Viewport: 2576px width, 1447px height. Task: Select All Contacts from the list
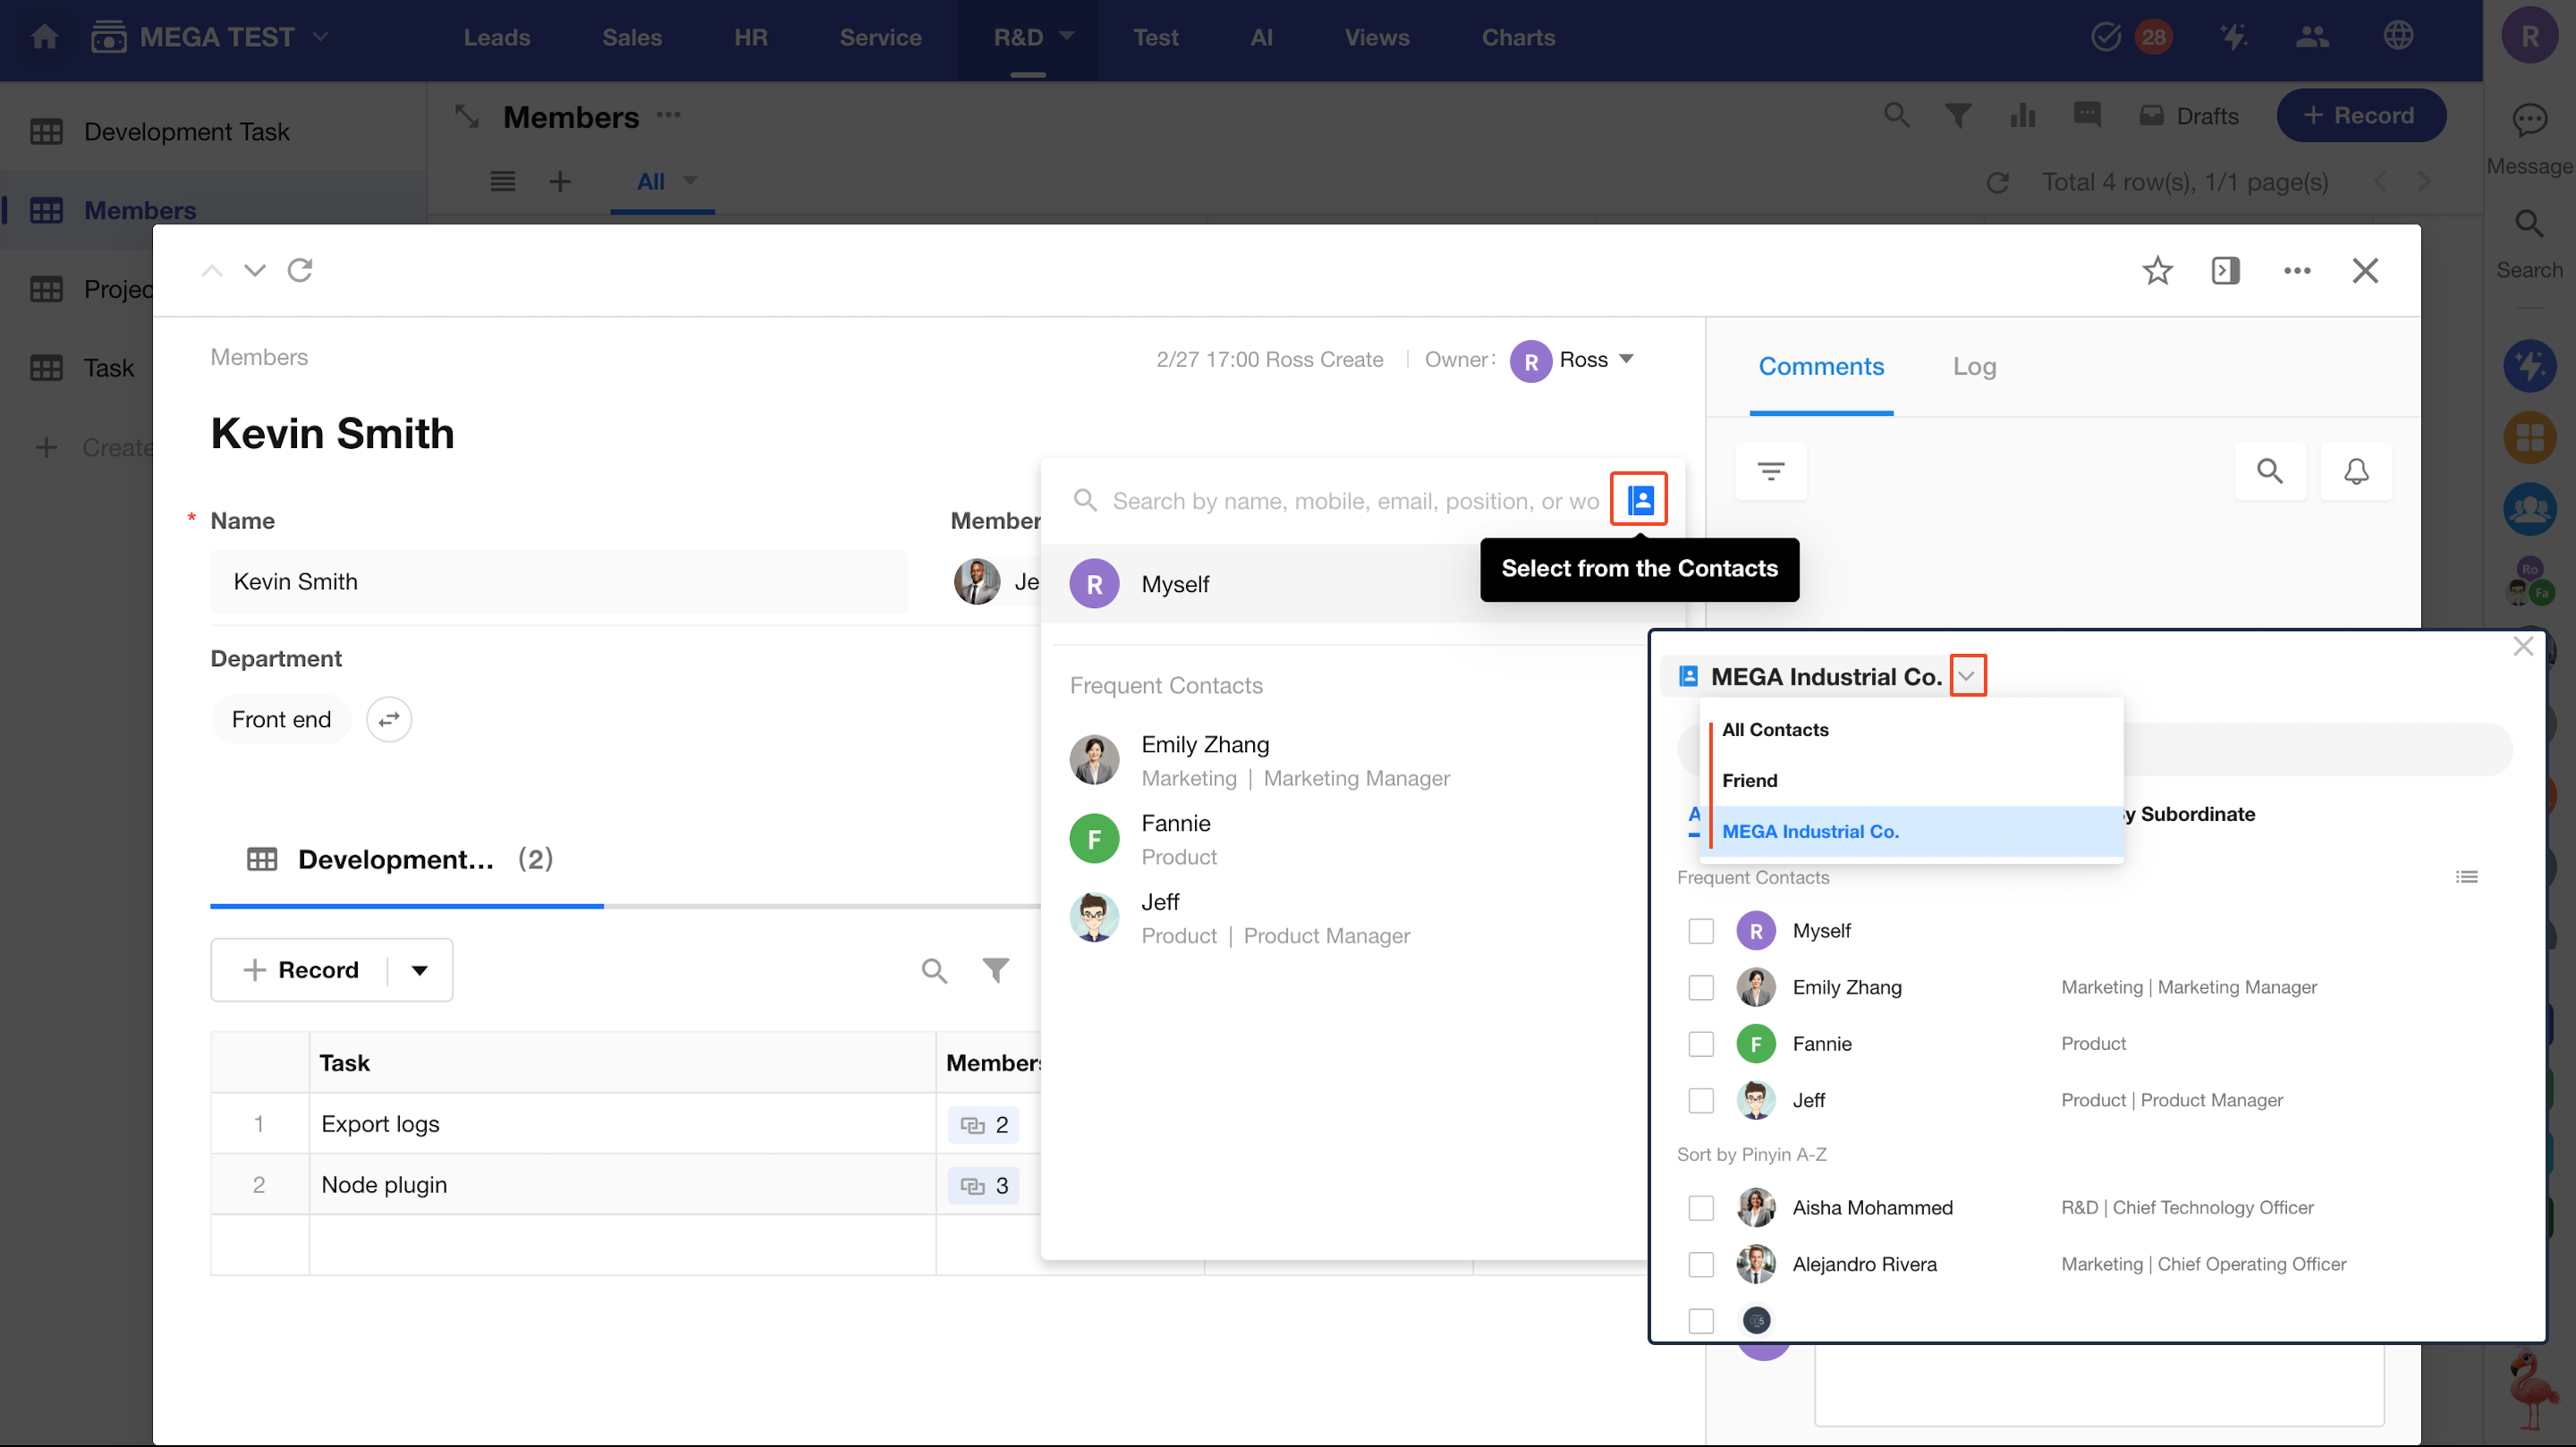1775,730
